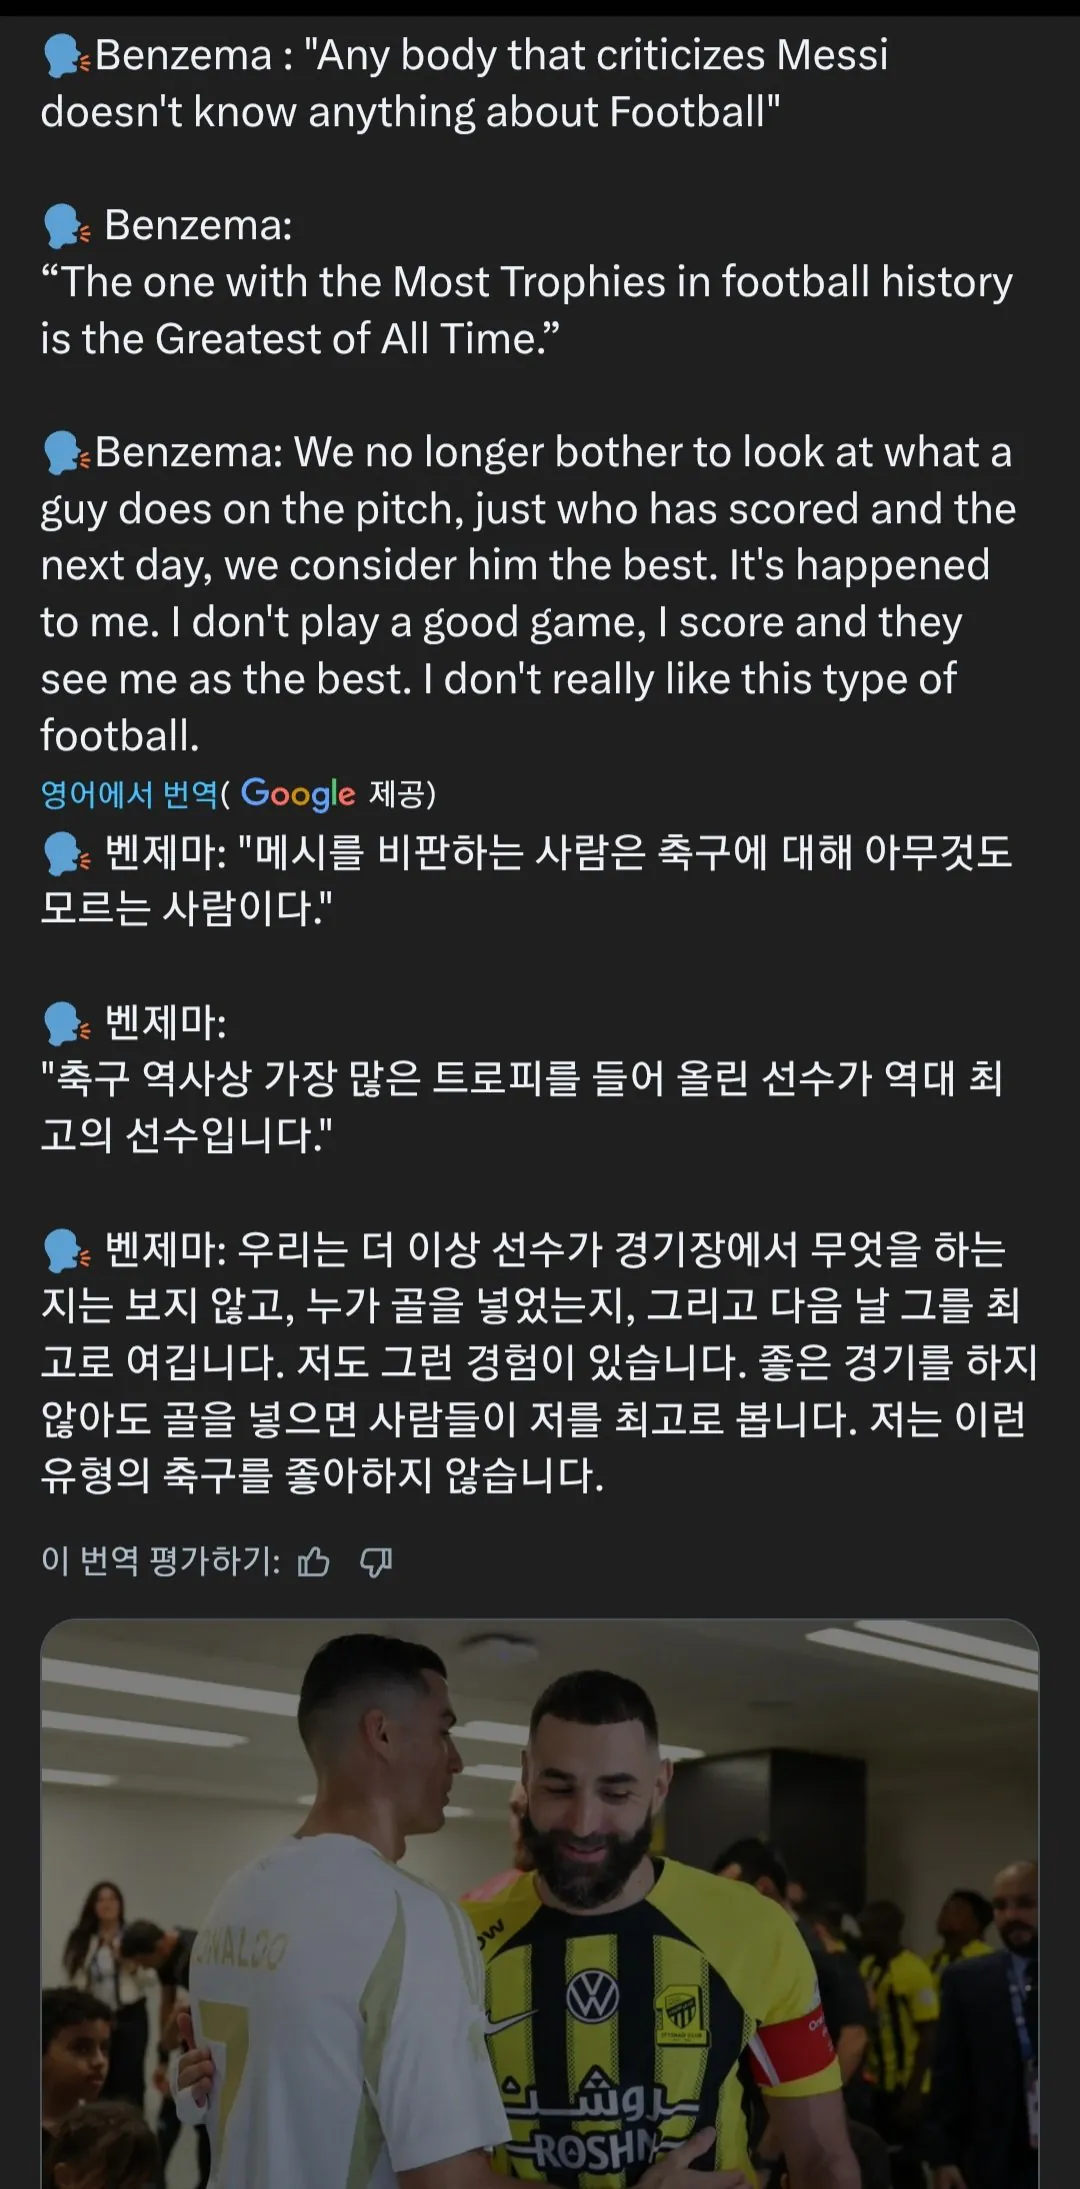The image size is (1080, 2189).
Task: Tap the '영어에서 번역' translation link
Action: pos(129,794)
